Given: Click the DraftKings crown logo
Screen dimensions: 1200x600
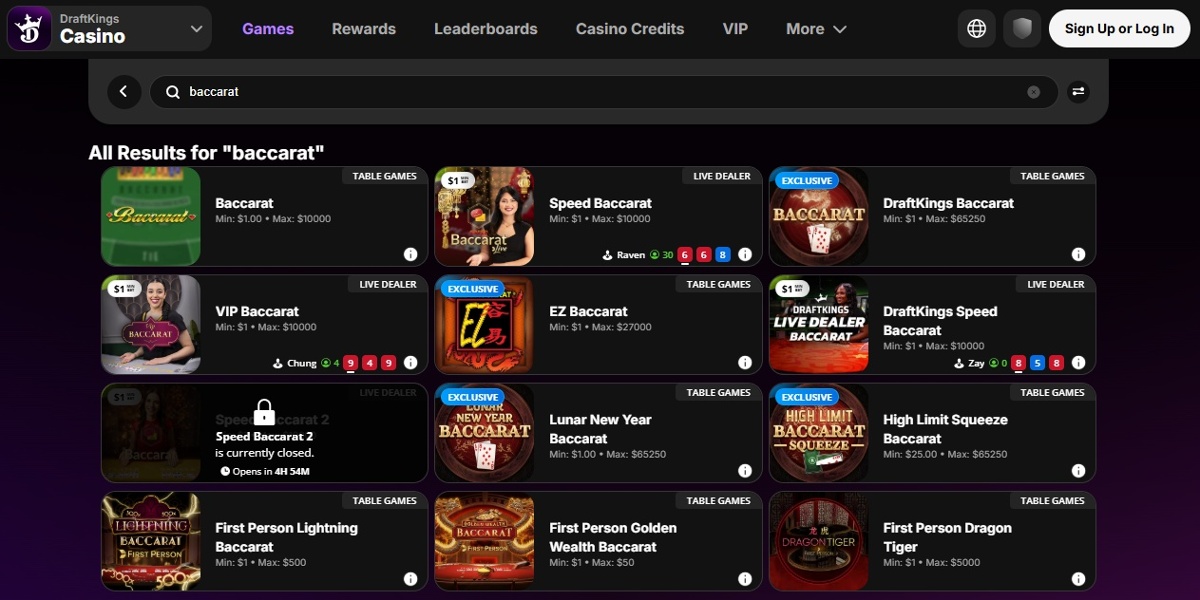Looking at the screenshot, I should tap(29, 28).
